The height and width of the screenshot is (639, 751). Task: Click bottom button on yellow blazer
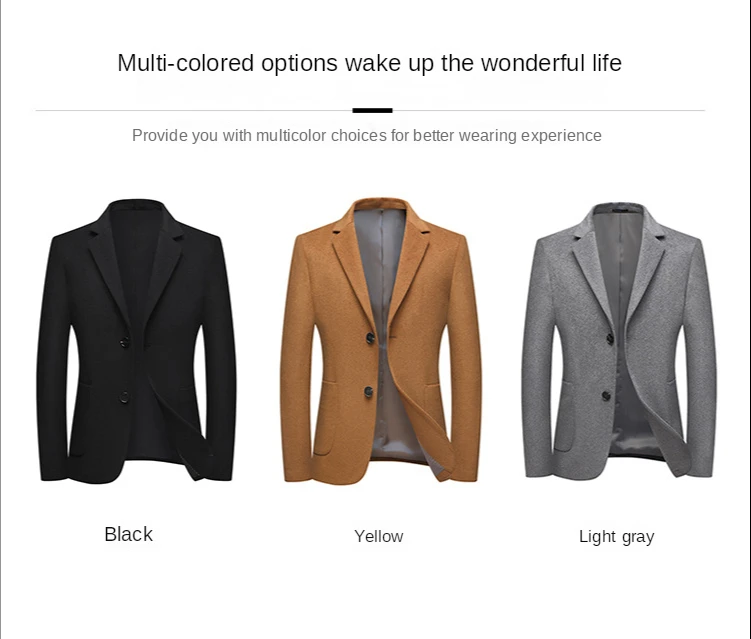(x=369, y=392)
